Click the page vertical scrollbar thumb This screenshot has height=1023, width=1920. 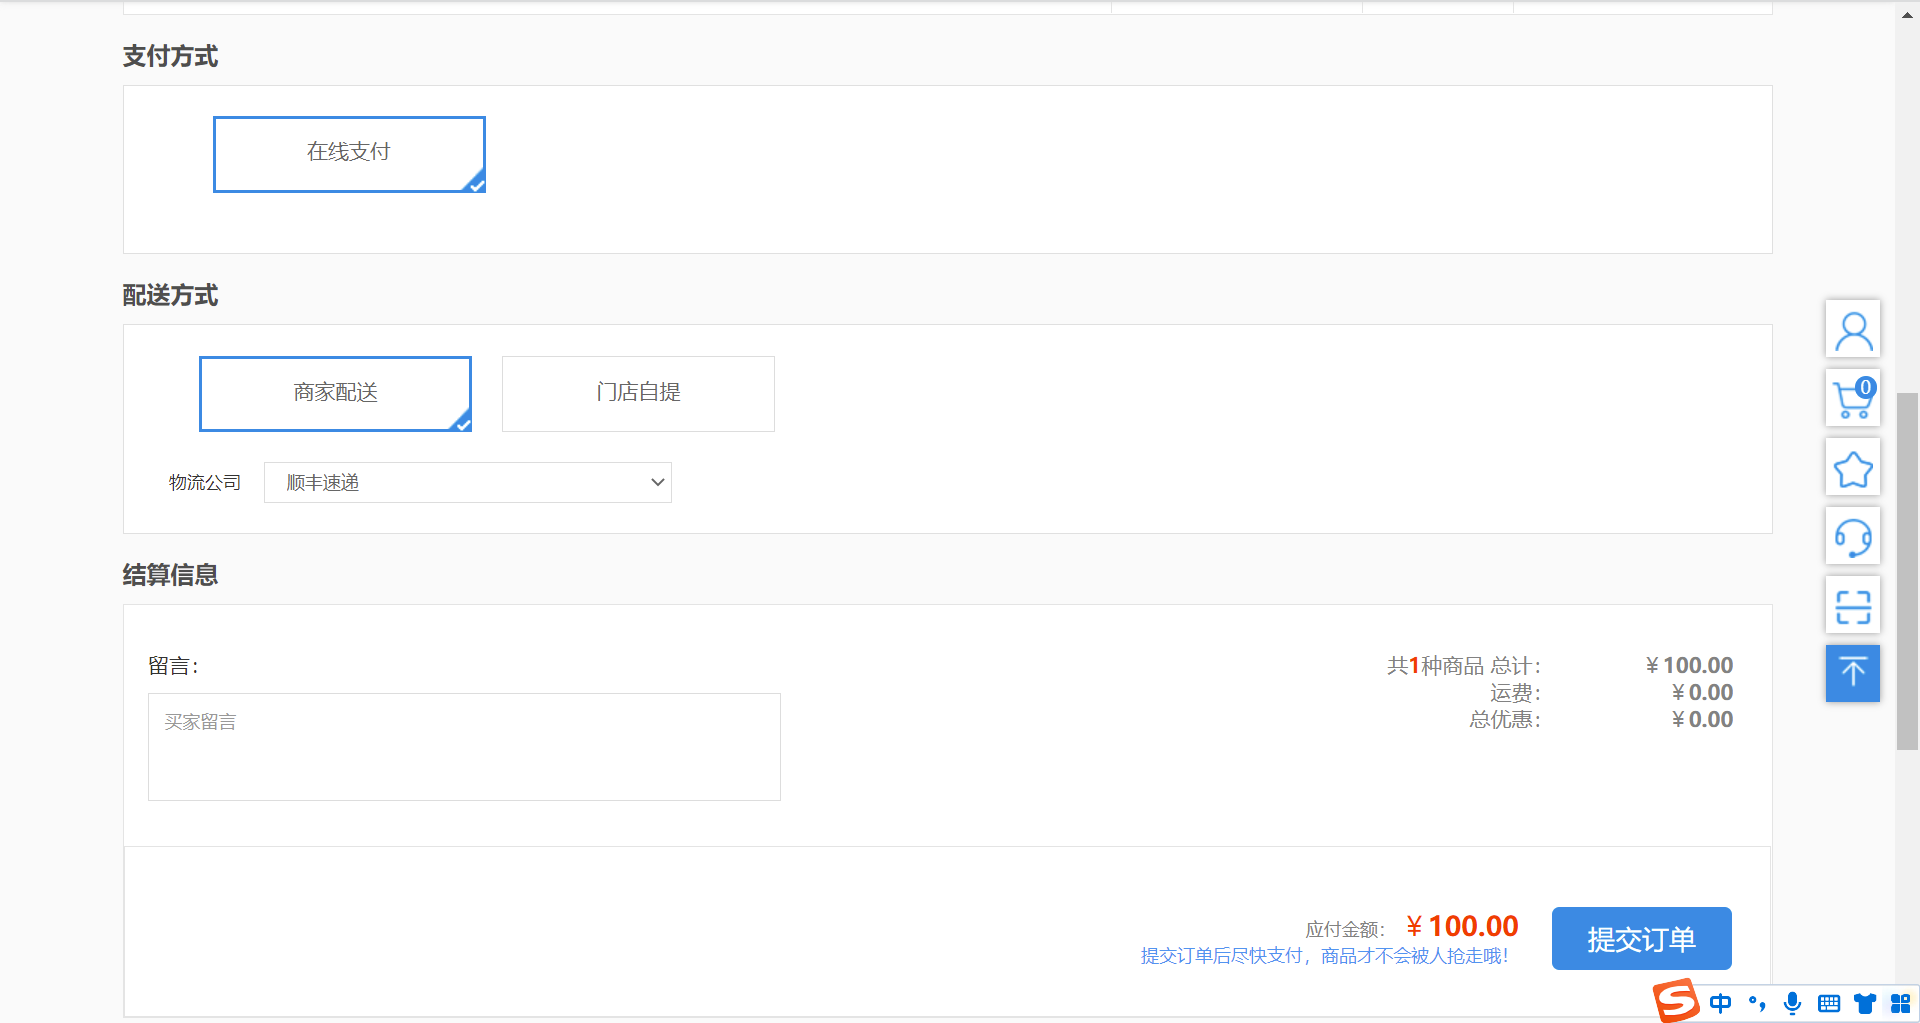[x=1907, y=570]
